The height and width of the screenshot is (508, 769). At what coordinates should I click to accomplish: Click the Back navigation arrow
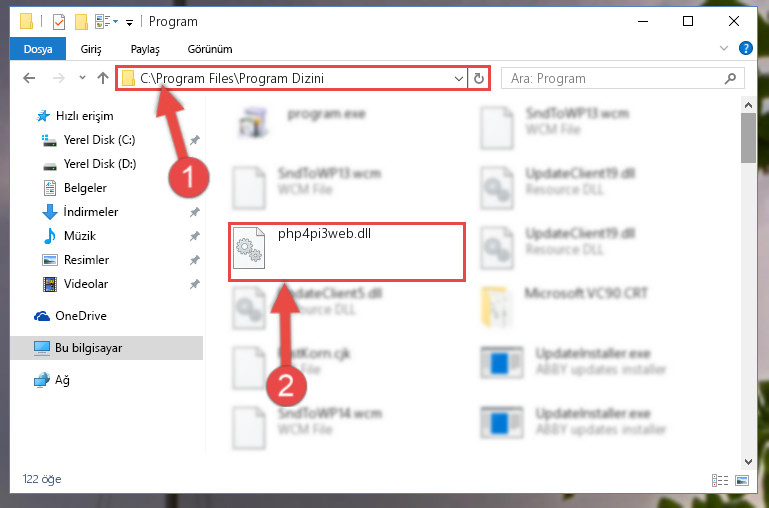tap(29, 78)
